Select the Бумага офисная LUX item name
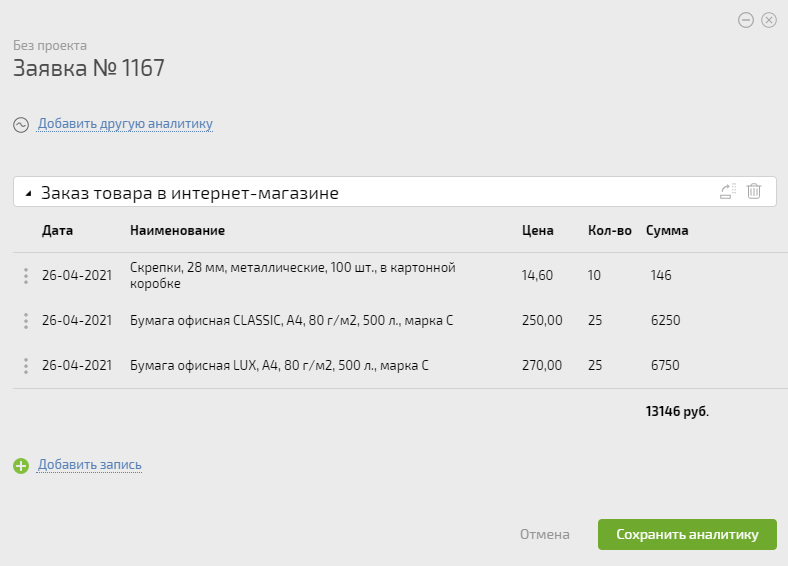 click(279, 365)
